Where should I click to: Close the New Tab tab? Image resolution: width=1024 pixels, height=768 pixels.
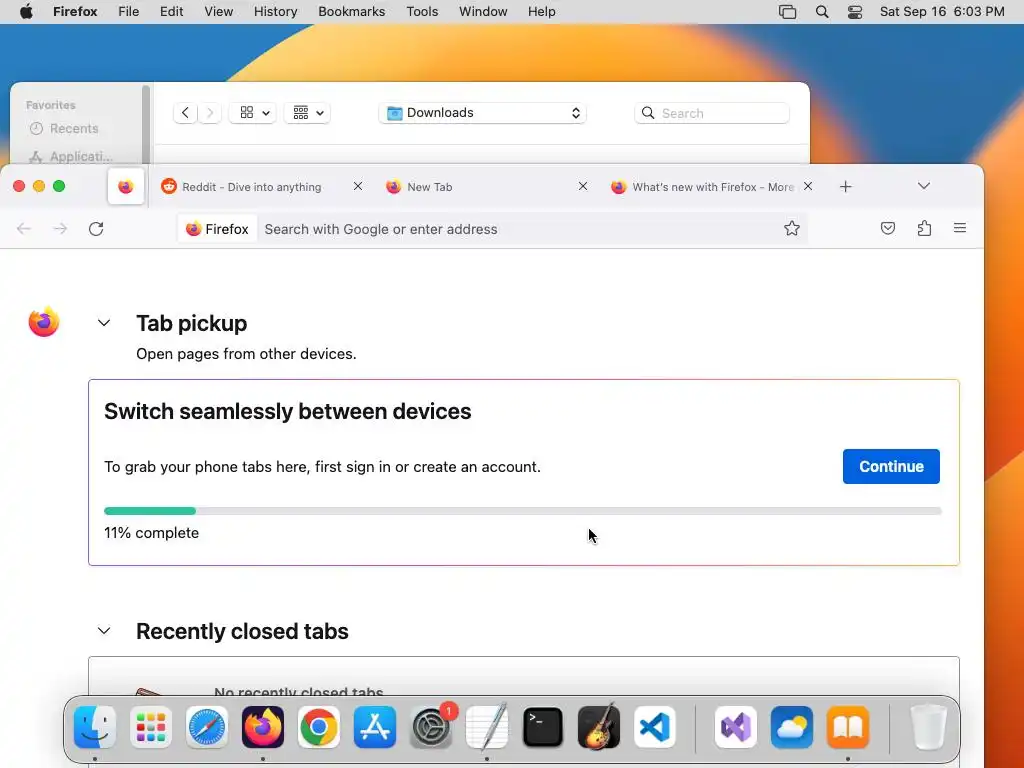tap(583, 186)
